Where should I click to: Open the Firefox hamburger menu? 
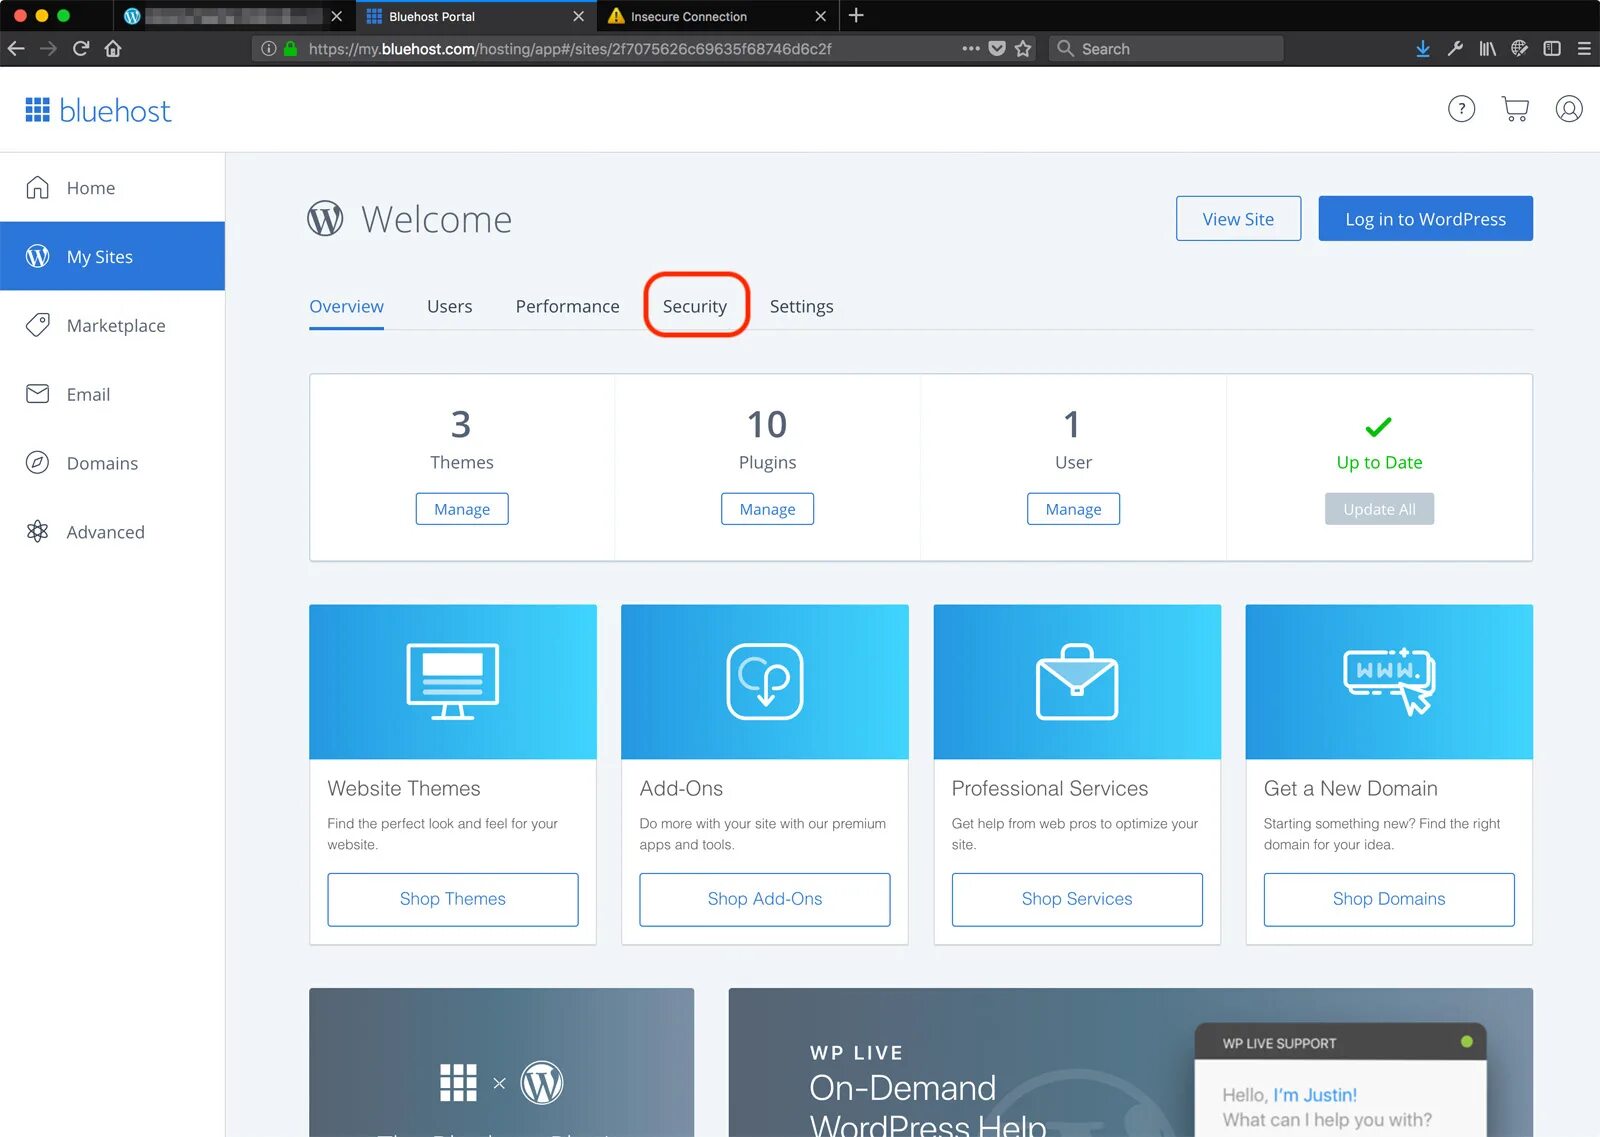click(x=1584, y=48)
